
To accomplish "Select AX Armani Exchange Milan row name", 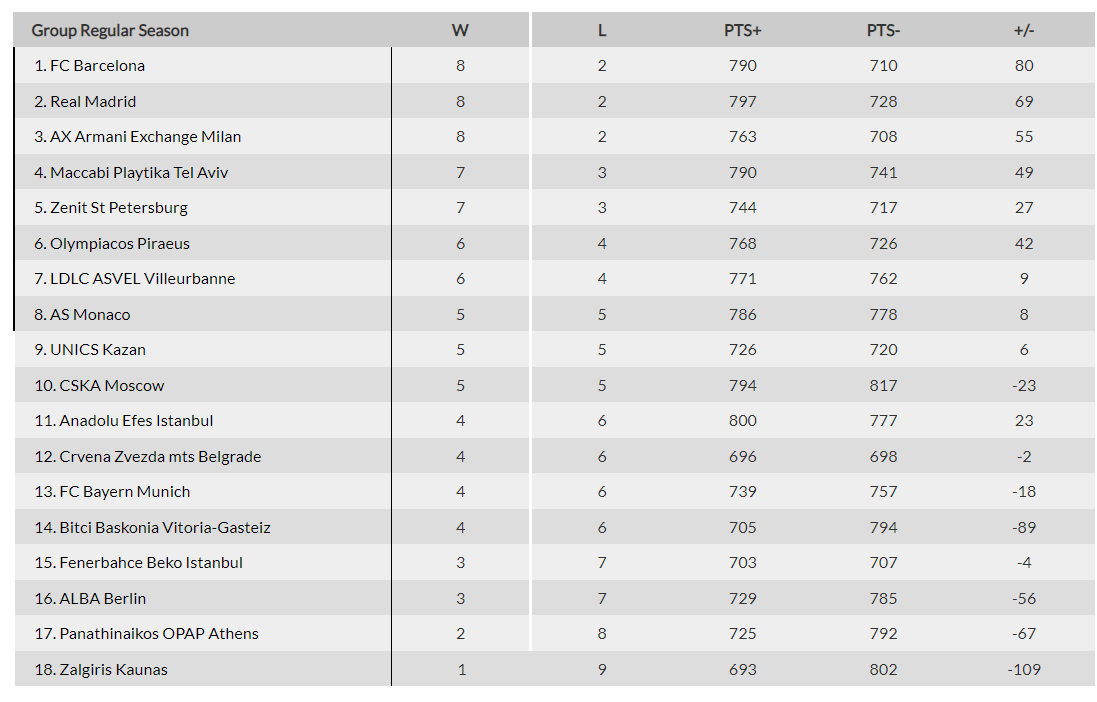I will [145, 137].
